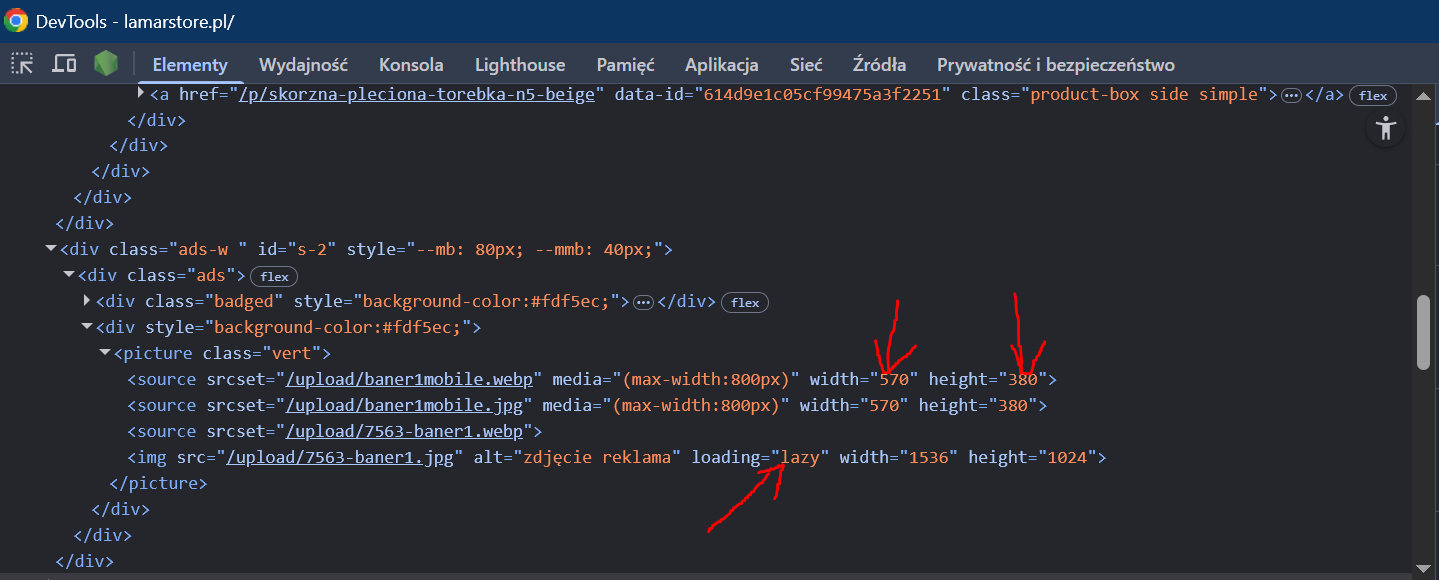Click the green security shield icon
1439x580 pixels.
click(104, 62)
